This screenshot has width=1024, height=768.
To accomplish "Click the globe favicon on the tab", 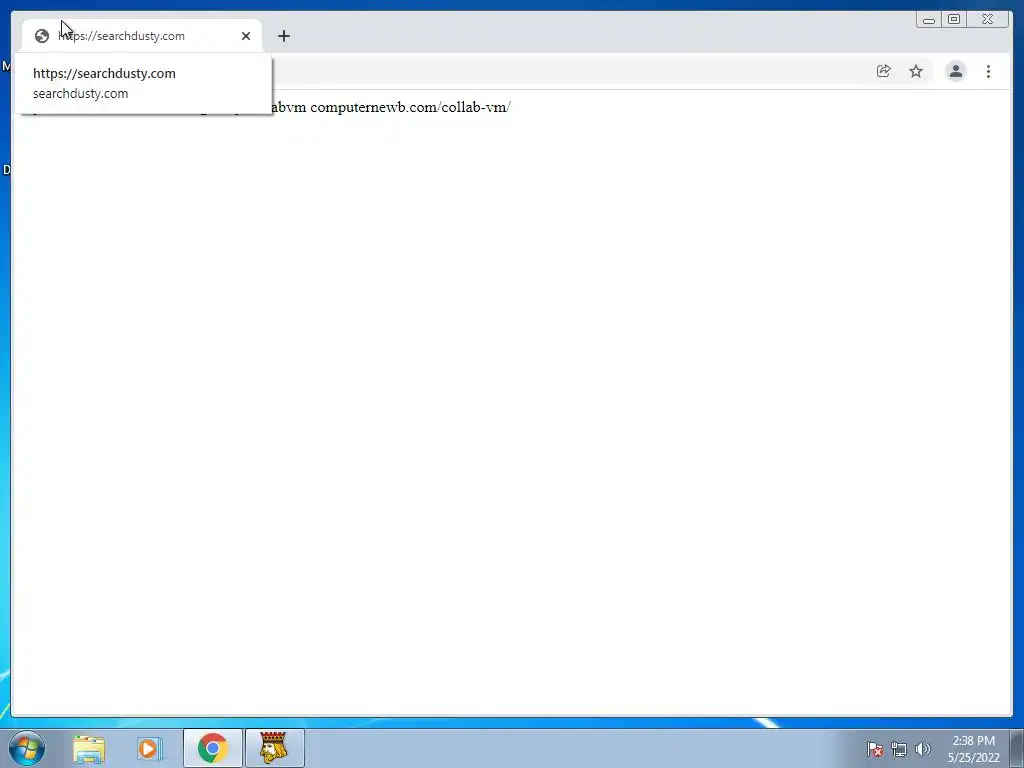I will (x=42, y=36).
